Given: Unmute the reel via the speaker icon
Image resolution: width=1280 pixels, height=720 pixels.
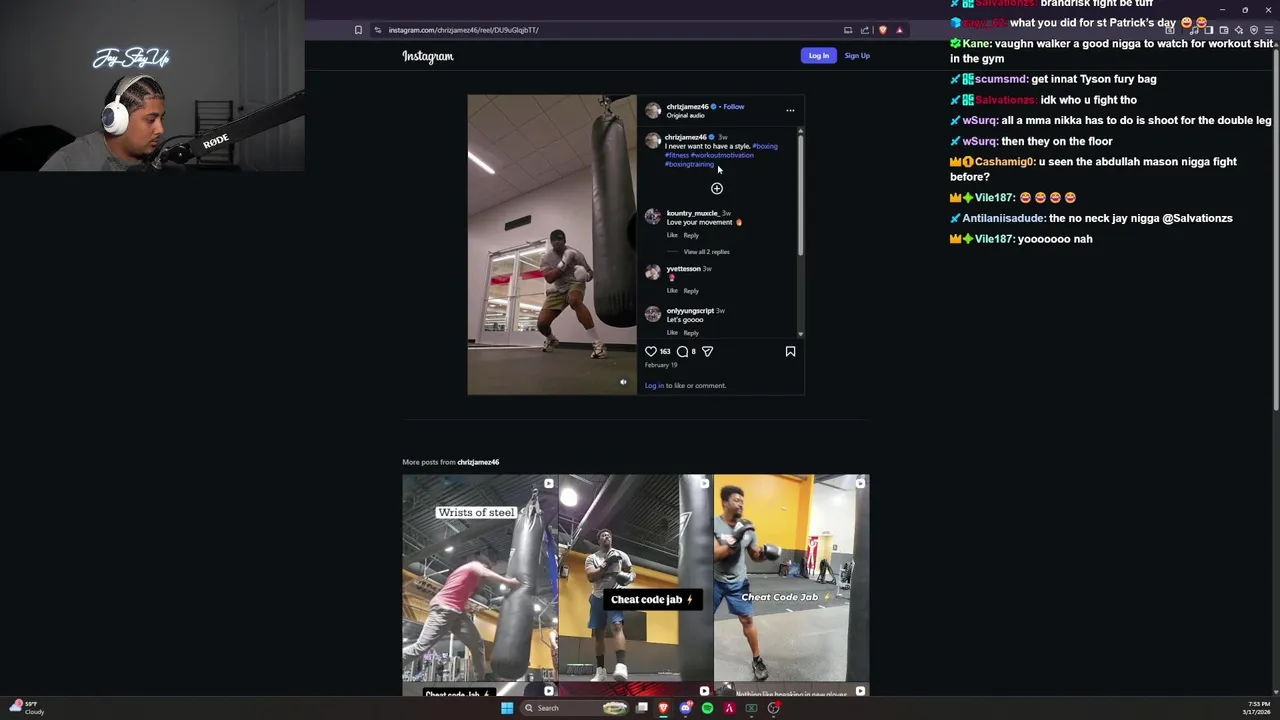Looking at the screenshot, I should (x=623, y=382).
